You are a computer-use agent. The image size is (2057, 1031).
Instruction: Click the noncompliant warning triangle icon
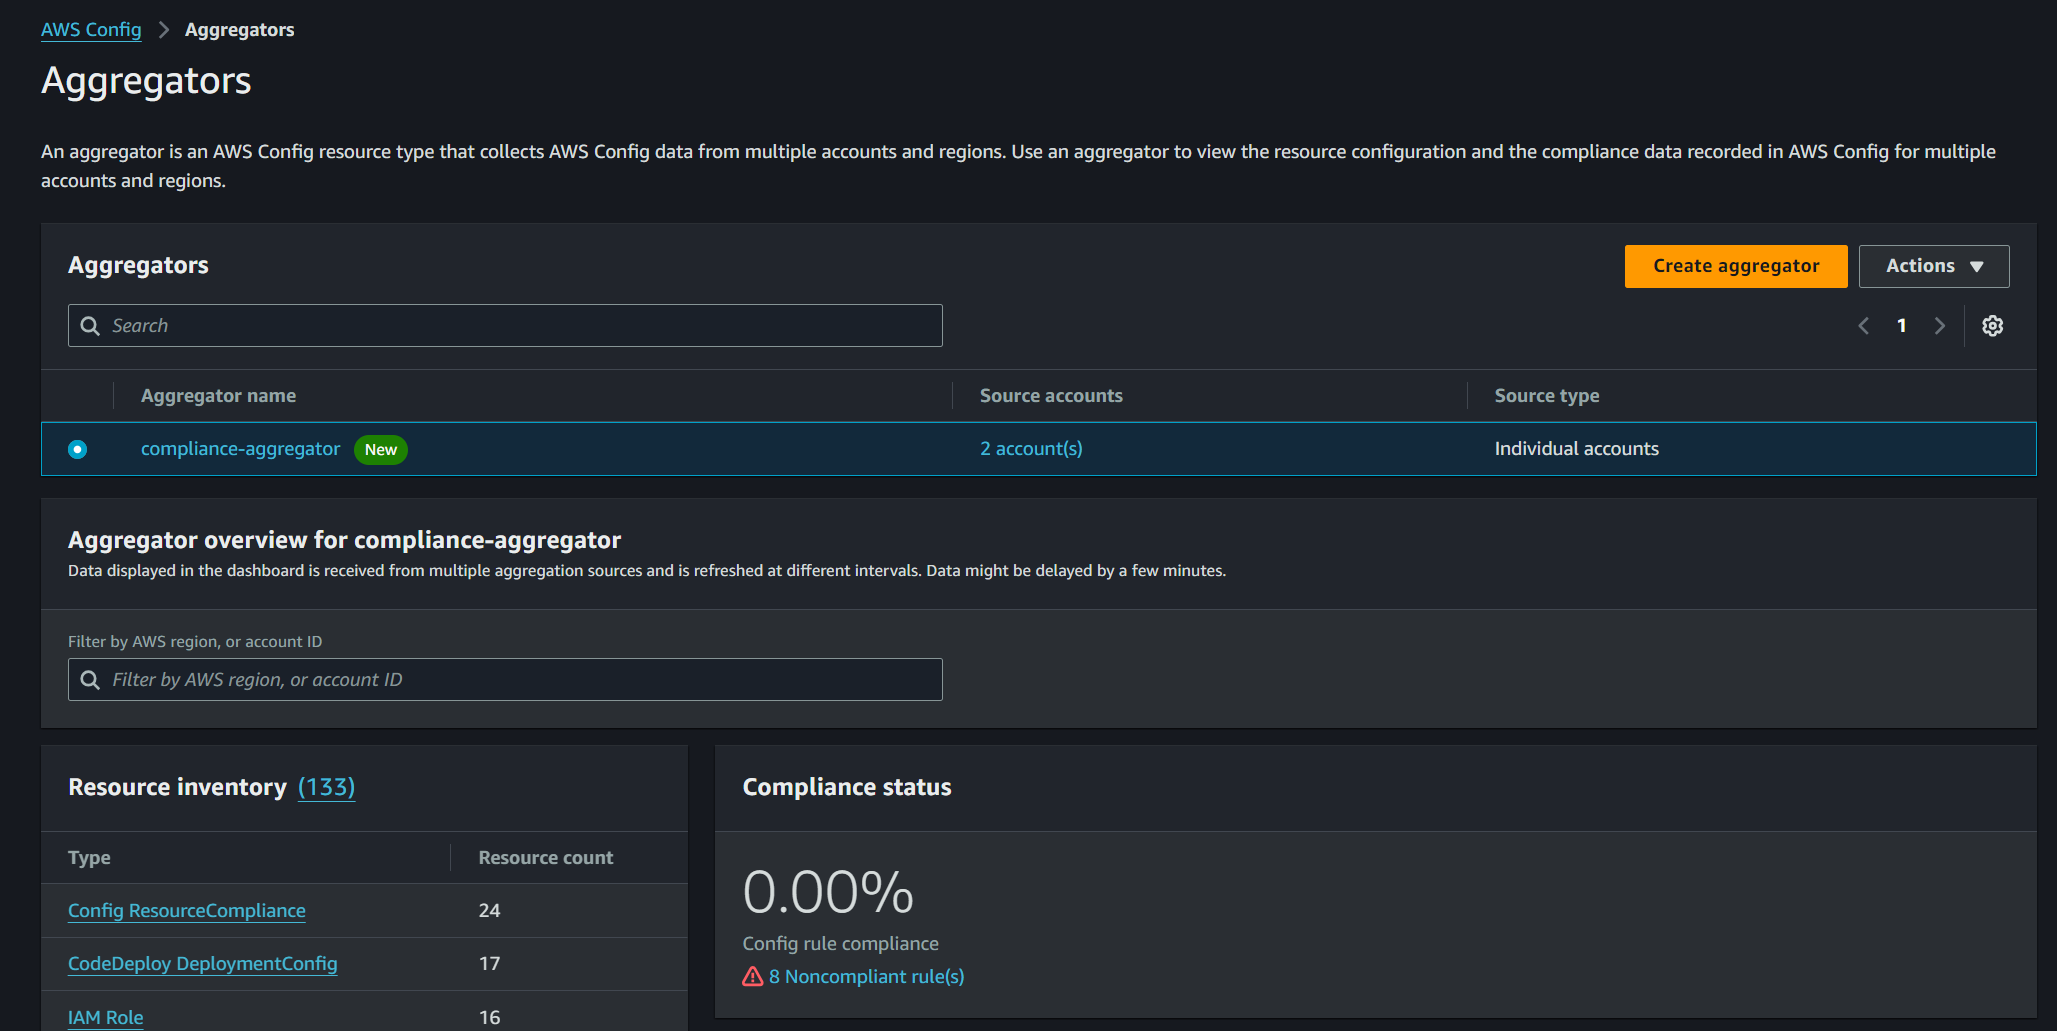(x=753, y=977)
